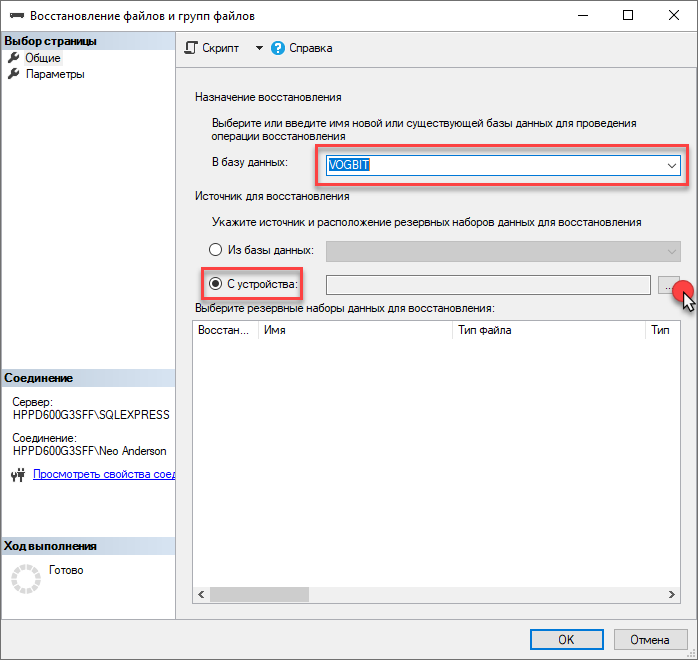Viewport: 698px width, 660px height.
Task: Click the 'Восстан...' column header
Action: click(225, 330)
